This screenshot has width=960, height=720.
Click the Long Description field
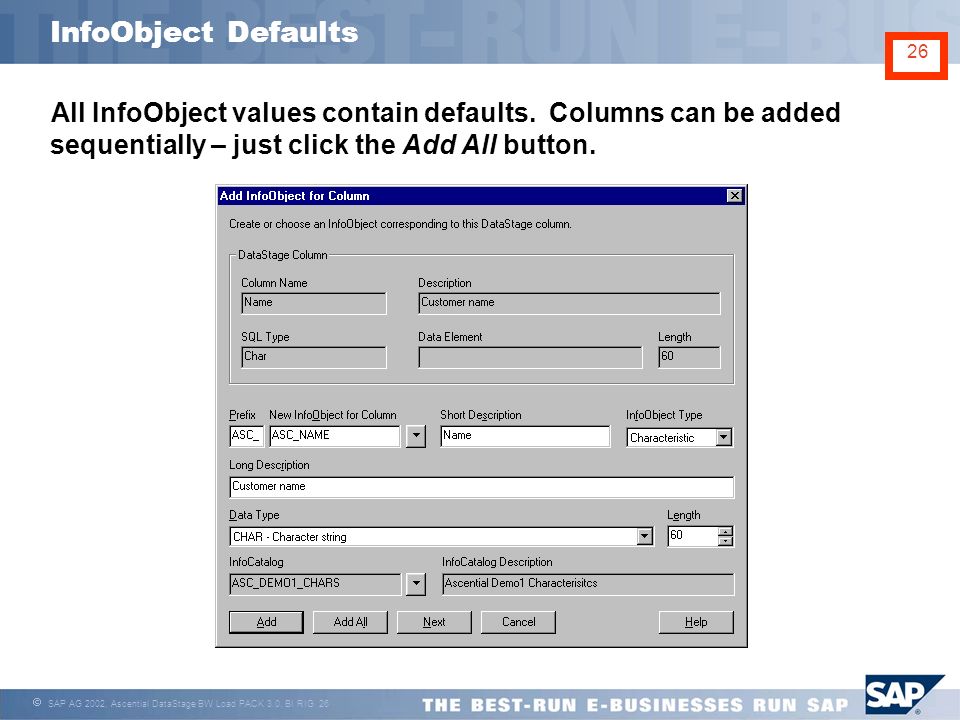(x=482, y=487)
